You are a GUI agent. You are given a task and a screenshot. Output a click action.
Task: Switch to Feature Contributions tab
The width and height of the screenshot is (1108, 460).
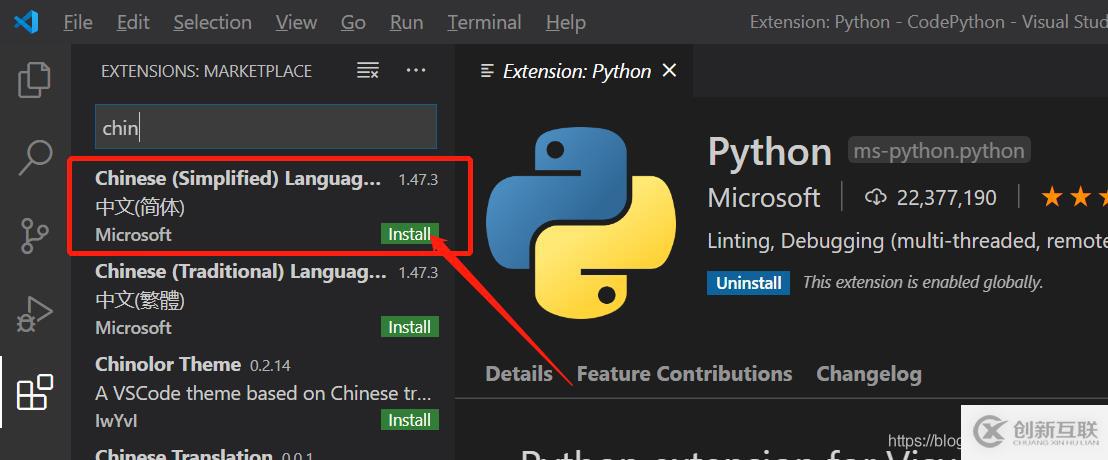coord(684,373)
